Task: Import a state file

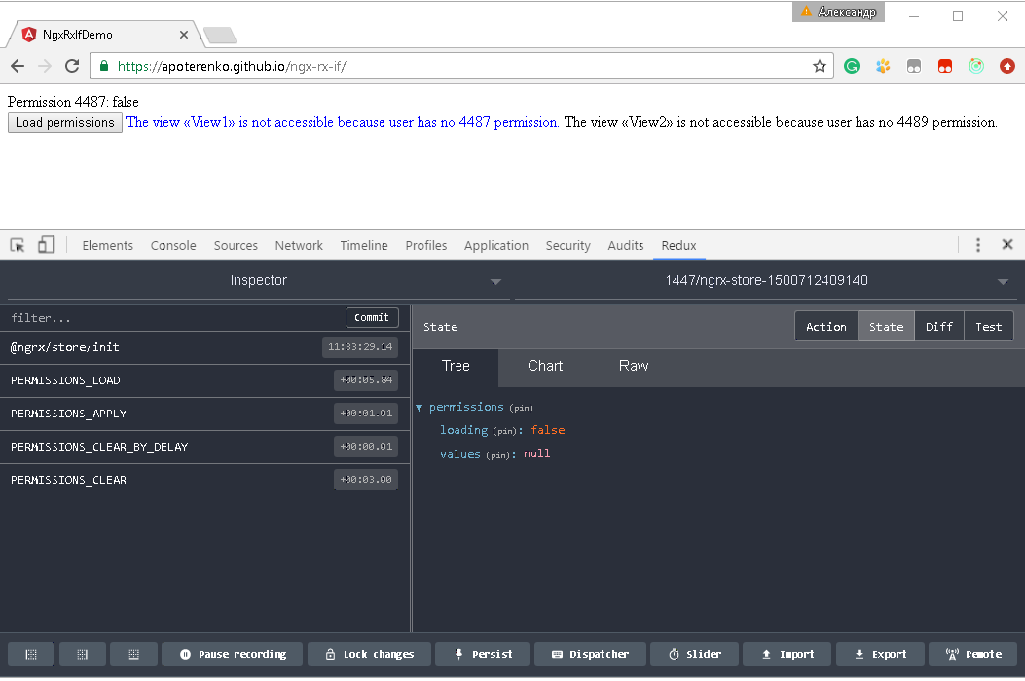Action: [x=787, y=654]
